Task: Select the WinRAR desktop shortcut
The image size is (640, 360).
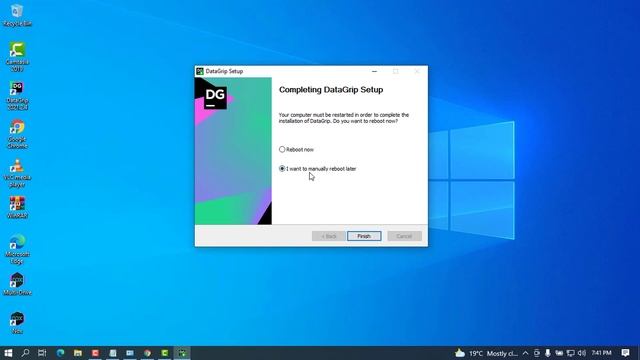Action: [17, 207]
